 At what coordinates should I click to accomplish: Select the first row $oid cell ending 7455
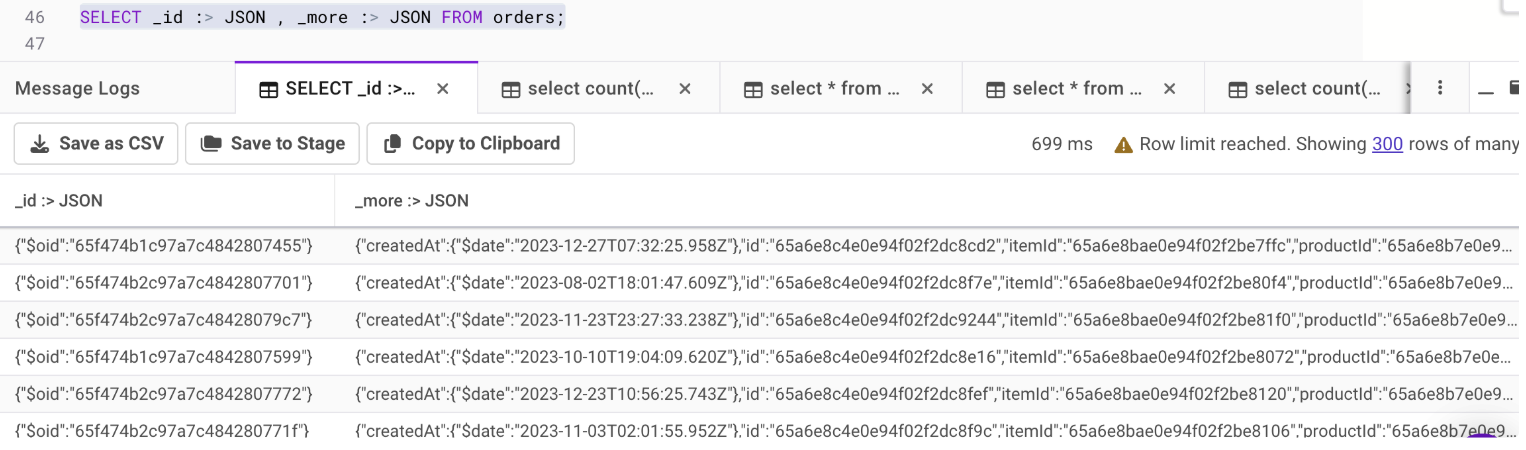[164, 246]
